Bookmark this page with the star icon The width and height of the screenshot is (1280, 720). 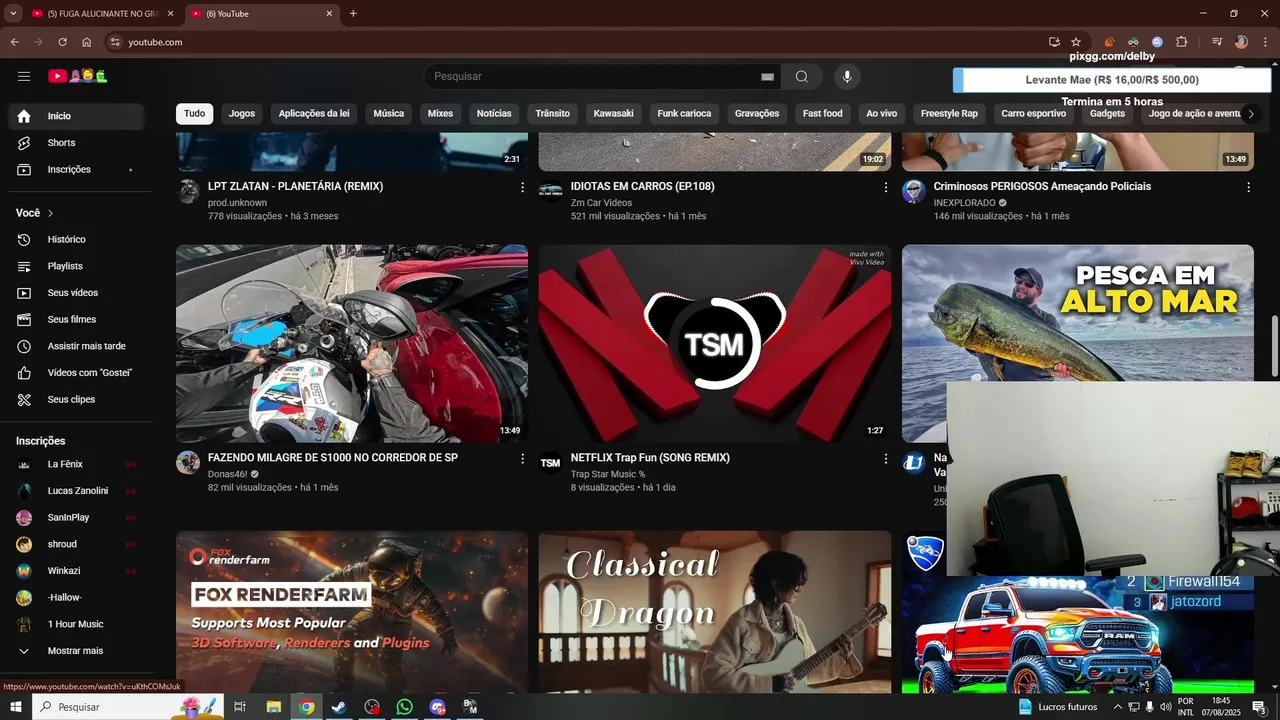coord(1076,42)
